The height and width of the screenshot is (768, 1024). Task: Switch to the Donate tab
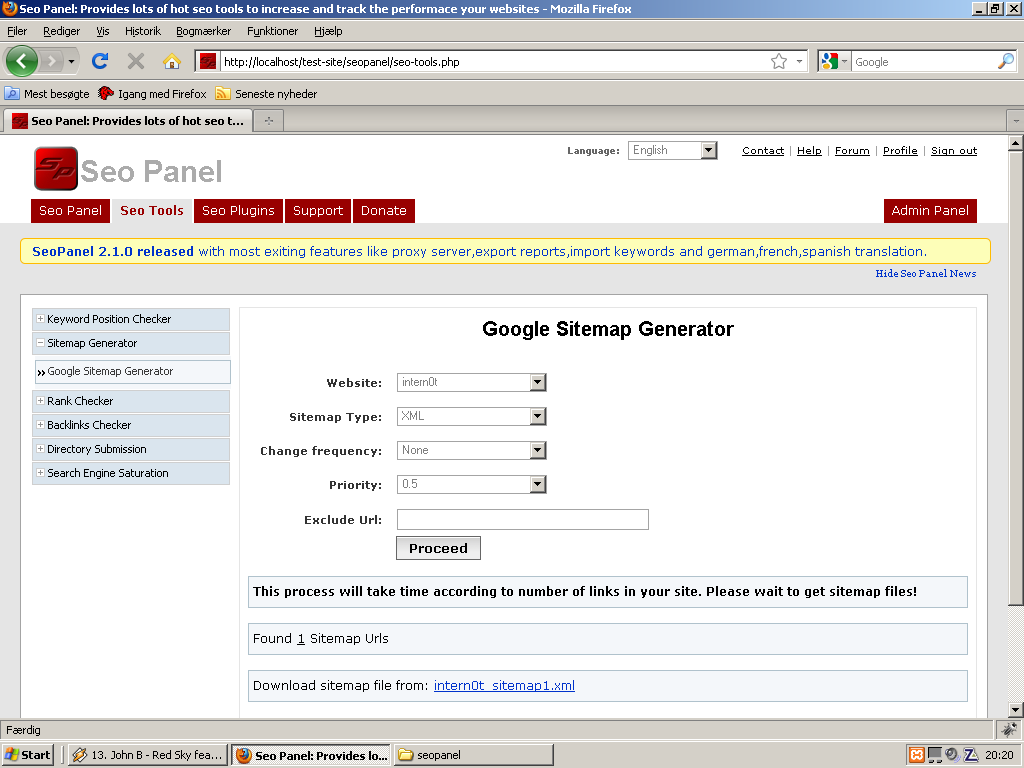[383, 210]
